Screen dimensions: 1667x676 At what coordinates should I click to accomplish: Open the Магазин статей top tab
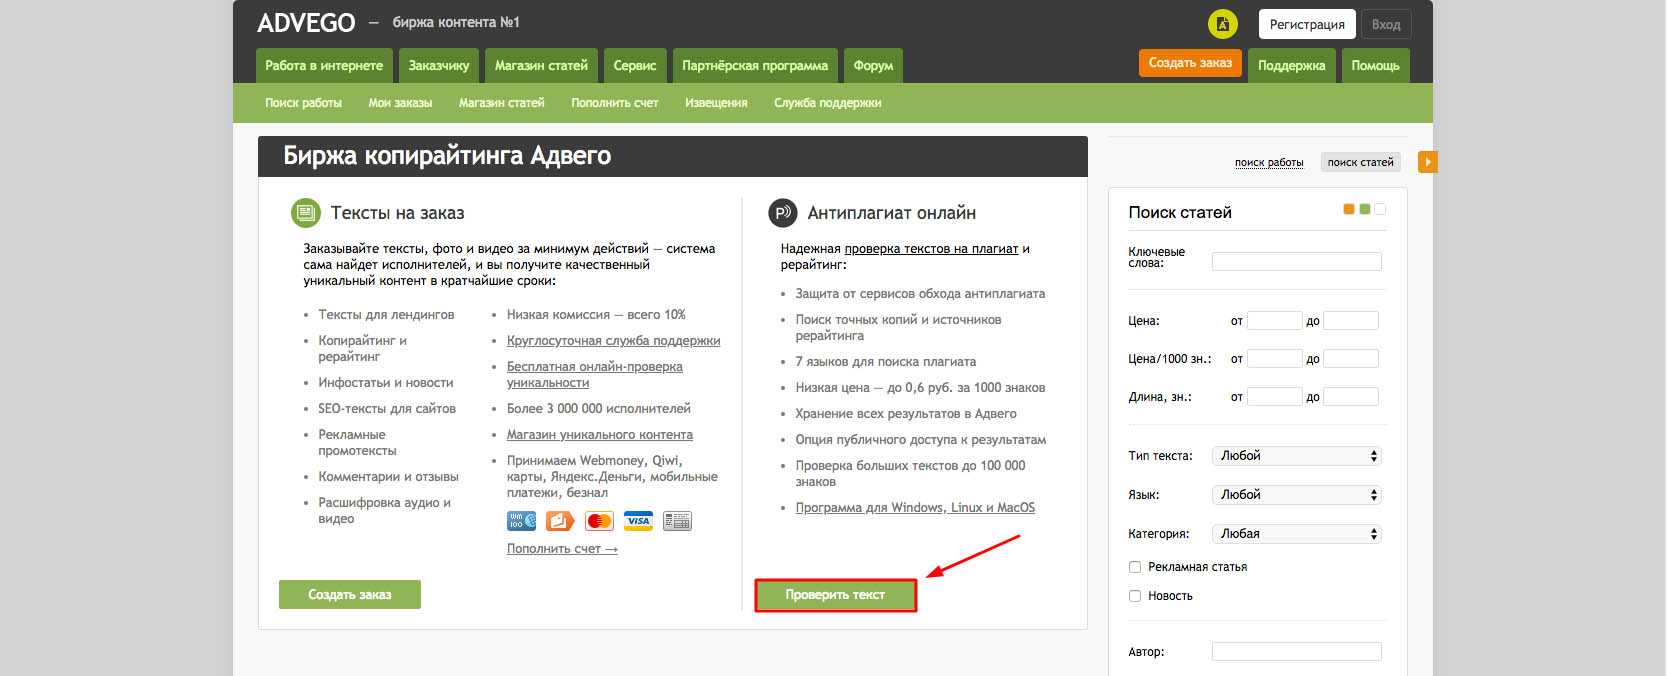(541, 66)
